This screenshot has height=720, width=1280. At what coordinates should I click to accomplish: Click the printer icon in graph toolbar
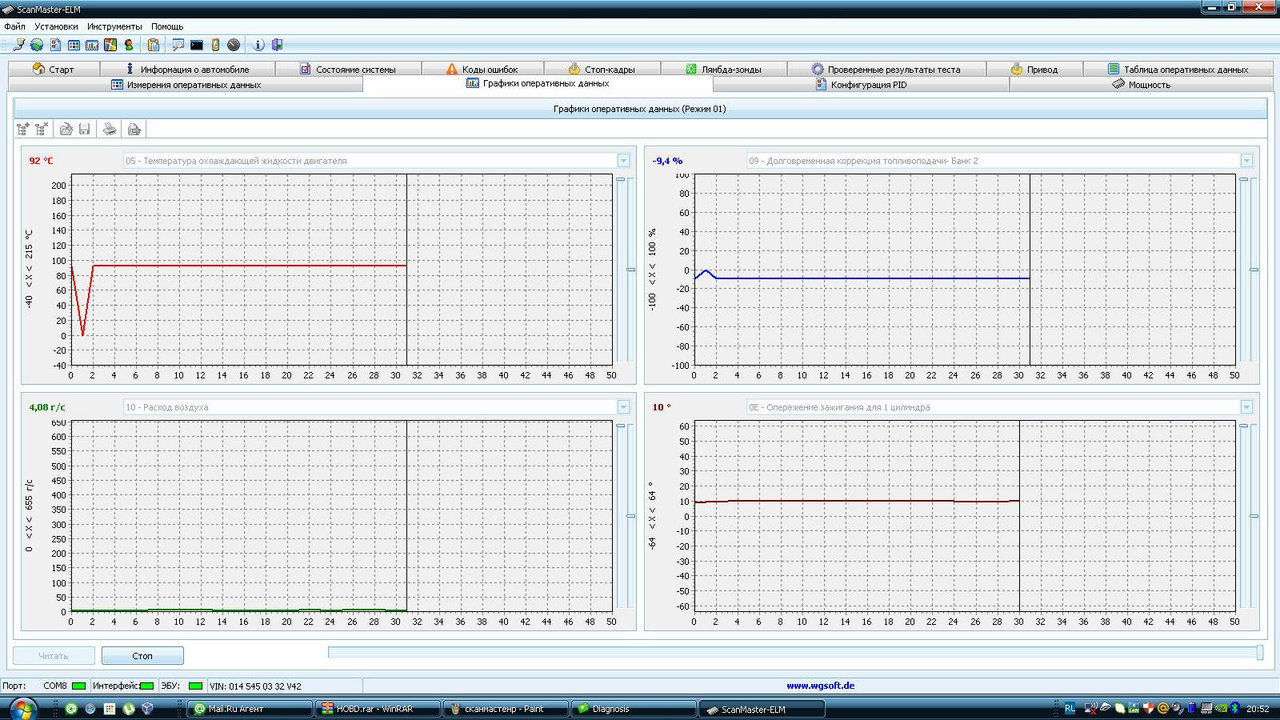click(x=110, y=129)
